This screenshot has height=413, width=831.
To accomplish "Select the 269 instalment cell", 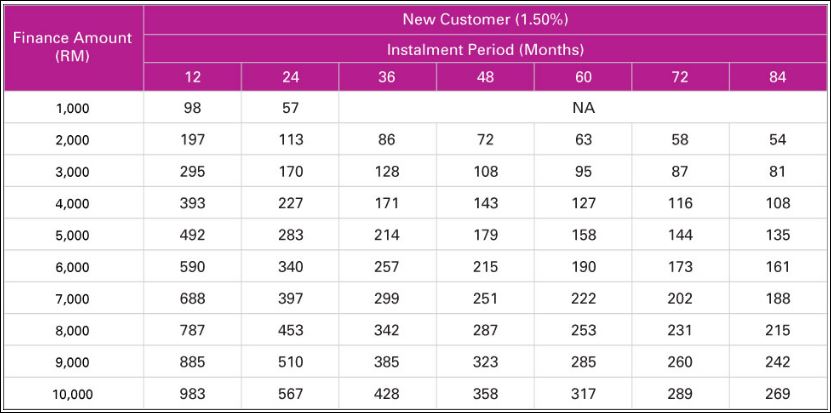I will point(777,394).
